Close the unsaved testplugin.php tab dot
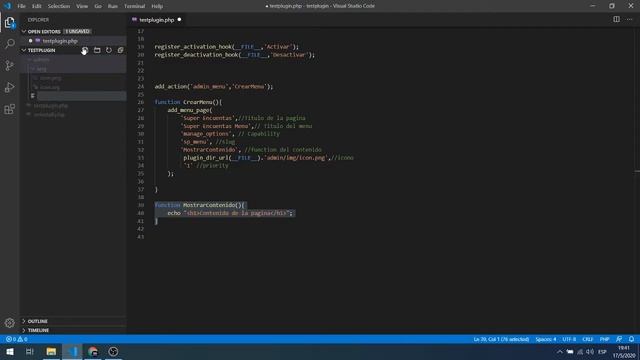 [x=179, y=20]
